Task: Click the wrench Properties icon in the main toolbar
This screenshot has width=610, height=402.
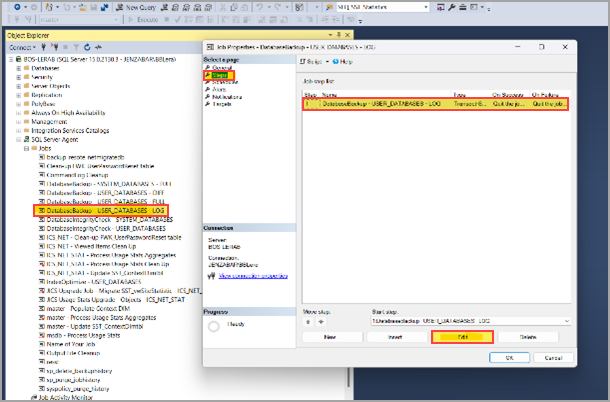Action: click(x=452, y=7)
